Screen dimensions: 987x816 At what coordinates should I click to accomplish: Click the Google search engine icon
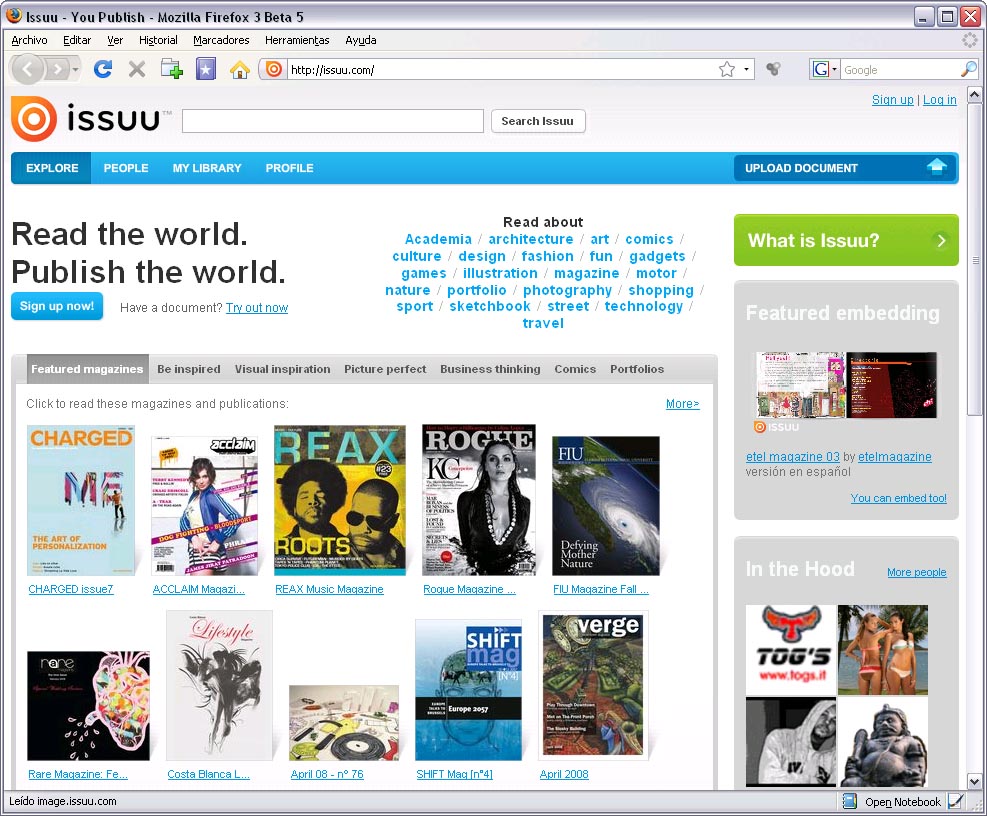coord(821,69)
